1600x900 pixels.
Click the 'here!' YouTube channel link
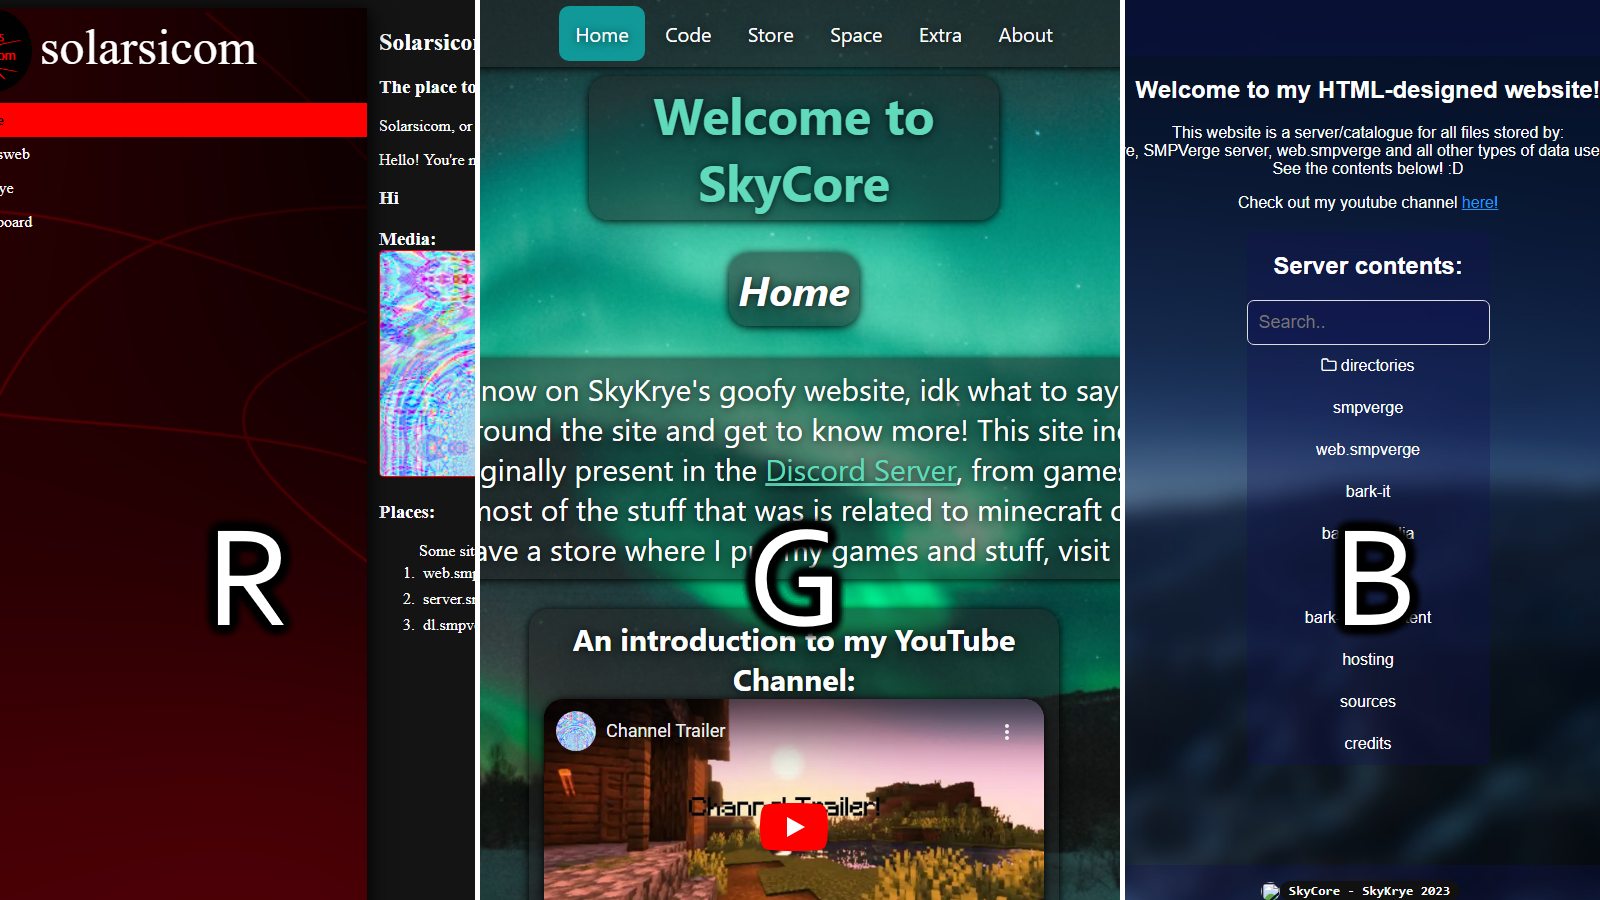[x=1480, y=202]
